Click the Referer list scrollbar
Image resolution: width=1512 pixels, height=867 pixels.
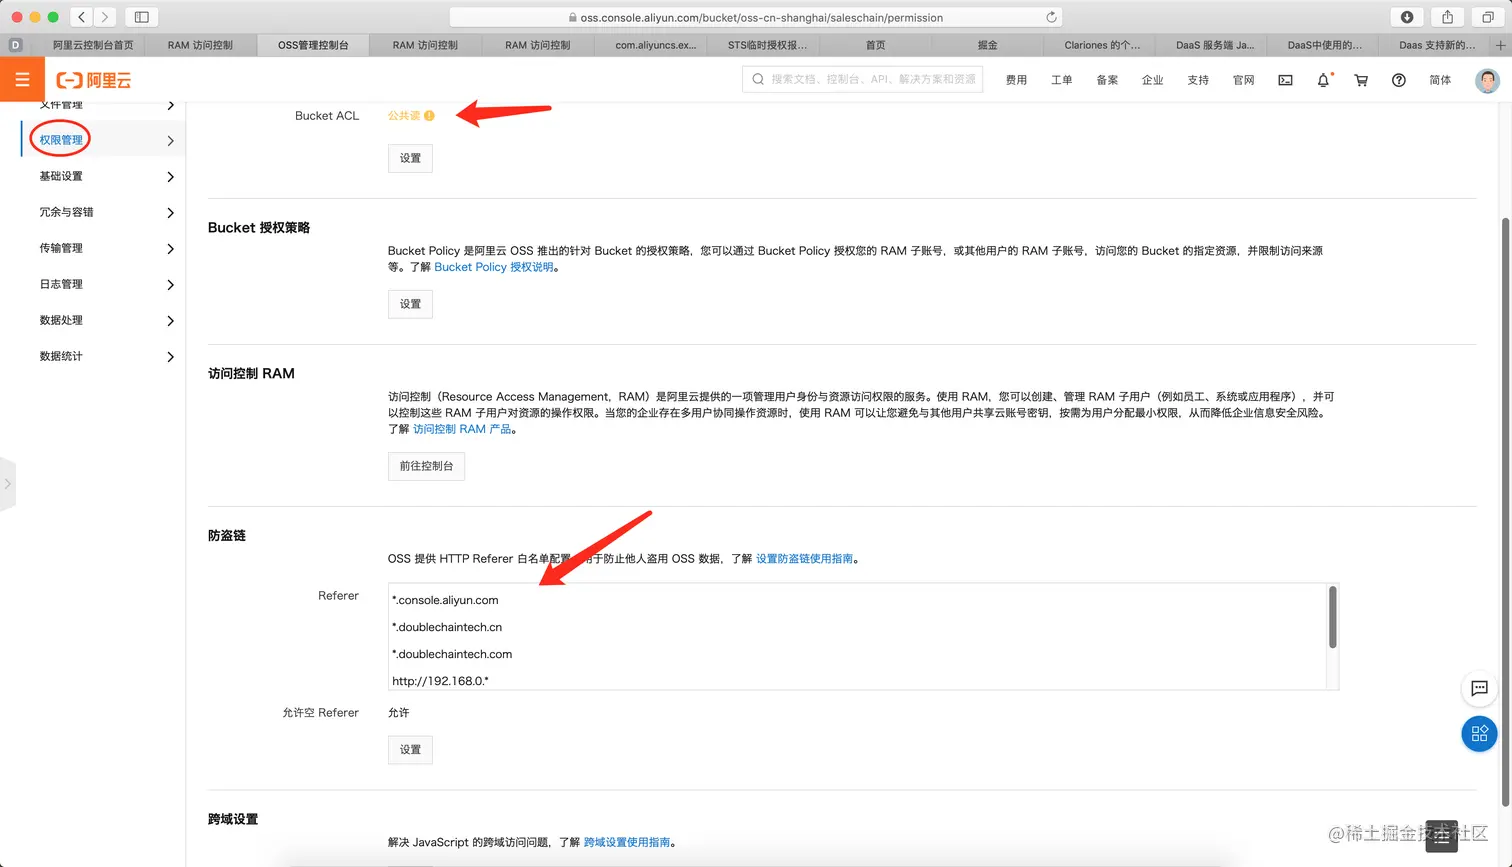(x=1332, y=618)
